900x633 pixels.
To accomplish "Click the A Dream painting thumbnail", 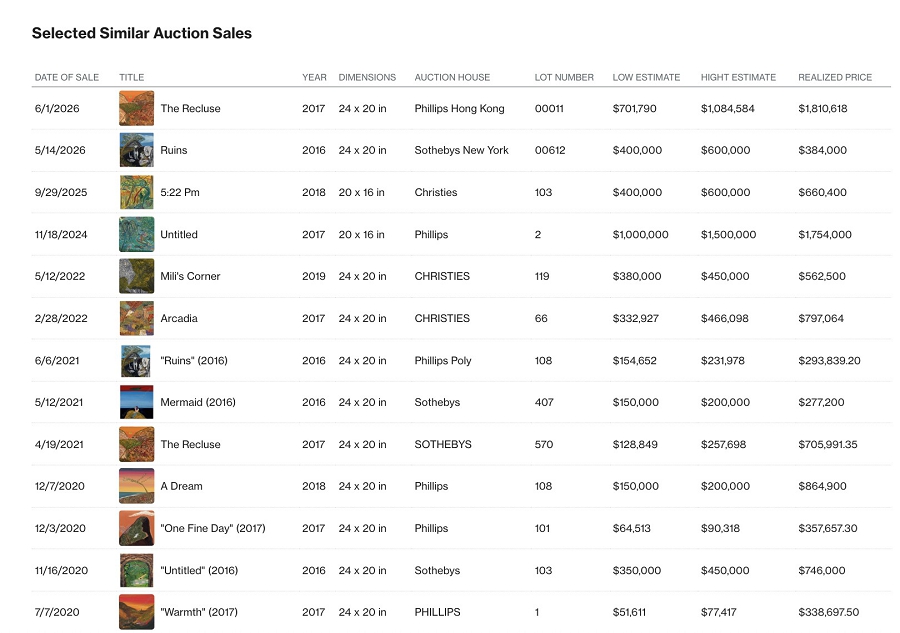I will pyautogui.click(x=137, y=486).
